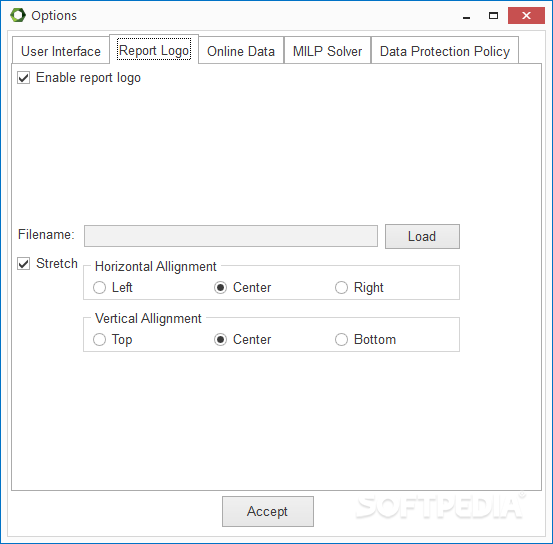Minimize the Options window
This screenshot has width=553, height=544.
click(466, 16)
